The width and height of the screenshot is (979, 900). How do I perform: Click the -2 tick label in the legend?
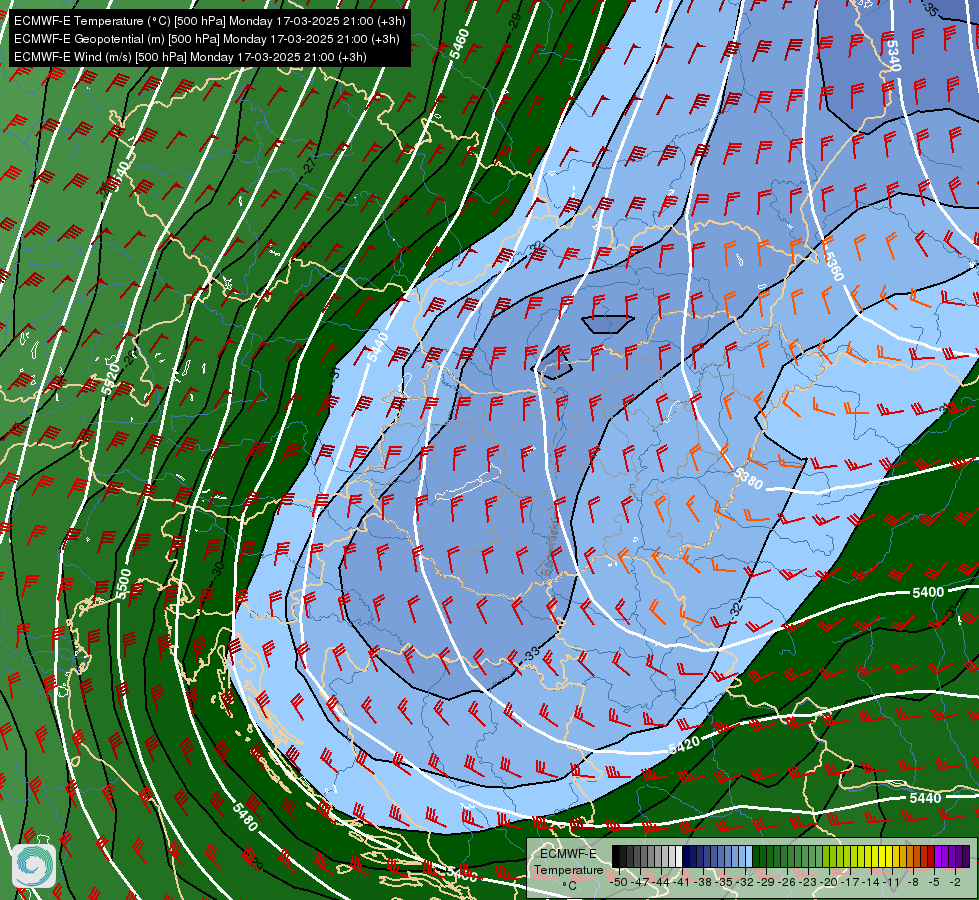pyautogui.click(x=955, y=883)
